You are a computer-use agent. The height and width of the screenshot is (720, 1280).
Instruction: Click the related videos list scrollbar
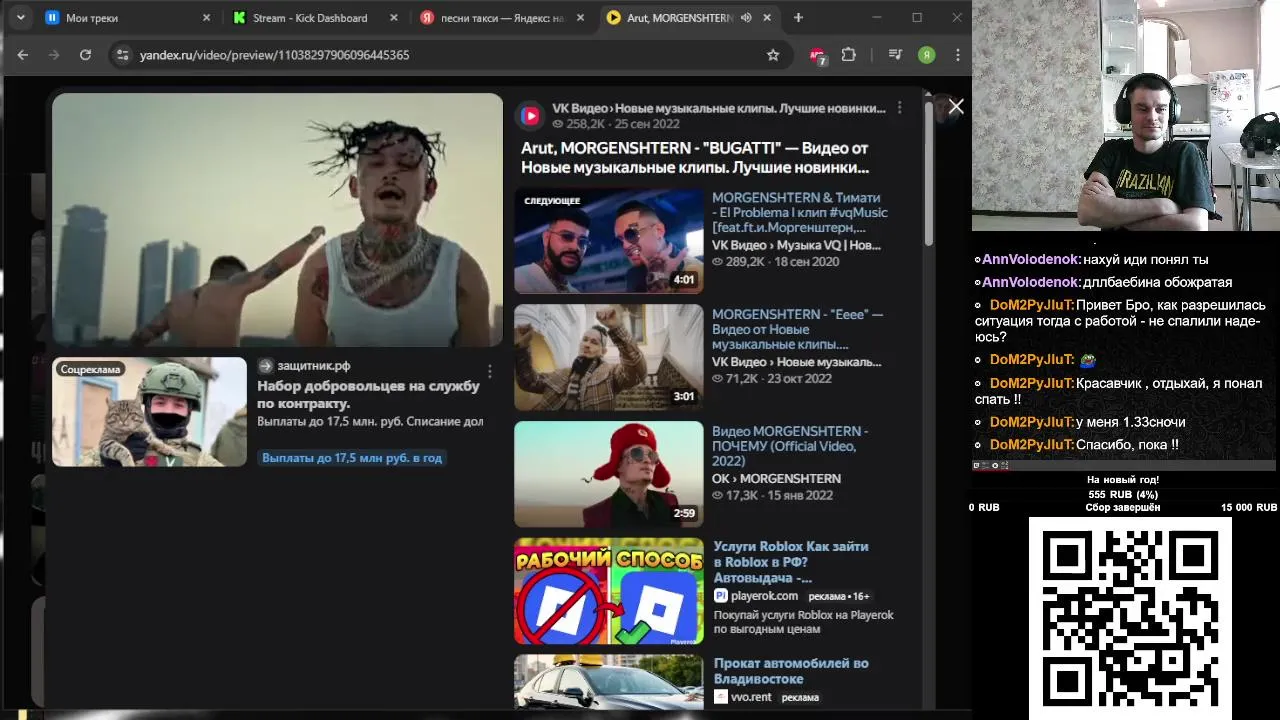click(x=928, y=172)
